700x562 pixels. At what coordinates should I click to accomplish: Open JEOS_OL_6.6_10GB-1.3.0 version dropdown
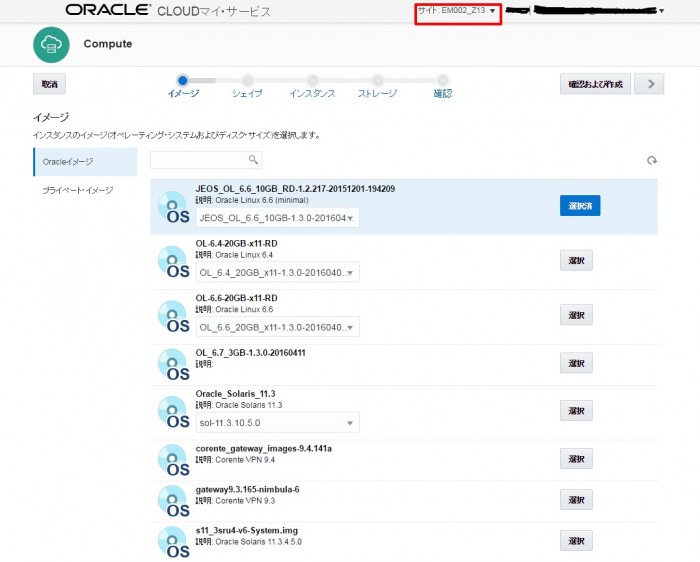[277, 218]
